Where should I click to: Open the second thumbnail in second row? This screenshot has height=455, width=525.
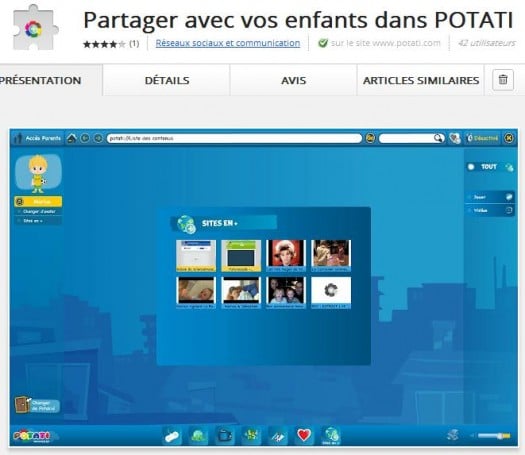[x=241, y=292]
